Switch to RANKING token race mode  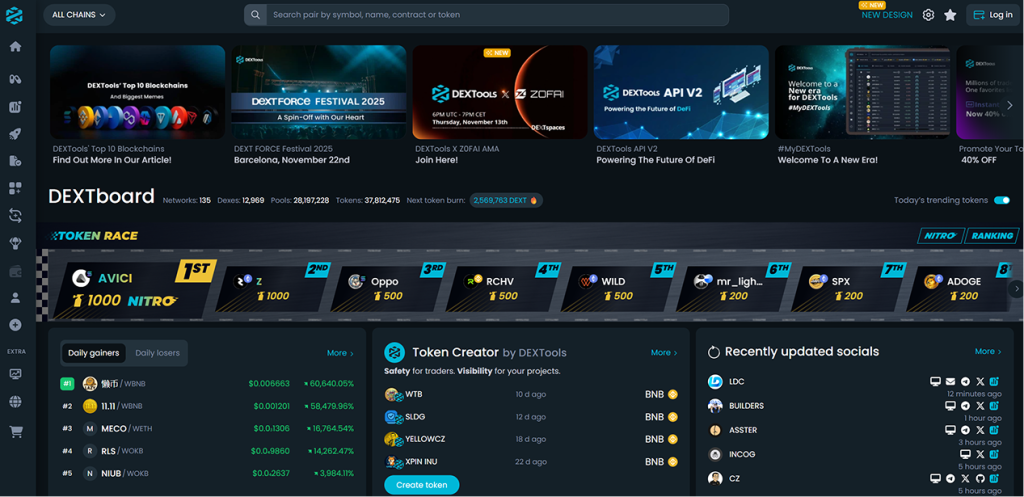point(992,236)
